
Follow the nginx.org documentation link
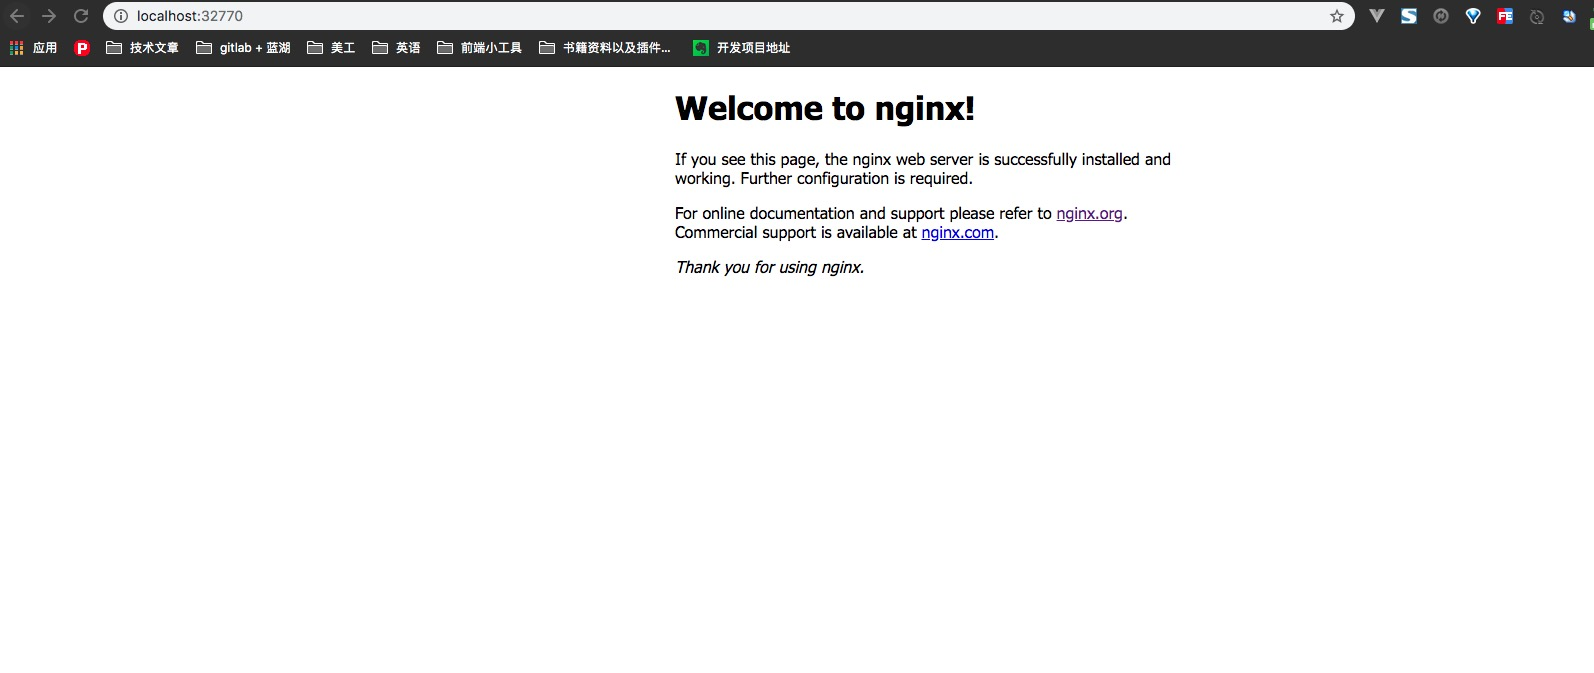(1089, 214)
